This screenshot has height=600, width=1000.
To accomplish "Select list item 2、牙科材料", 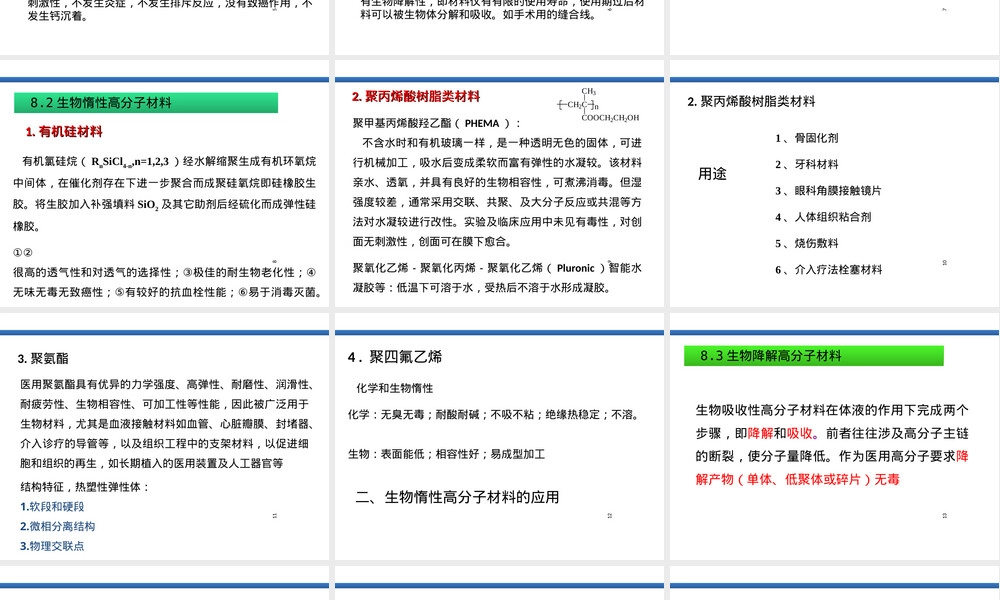I will pyautogui.click(x=807, y=165).
